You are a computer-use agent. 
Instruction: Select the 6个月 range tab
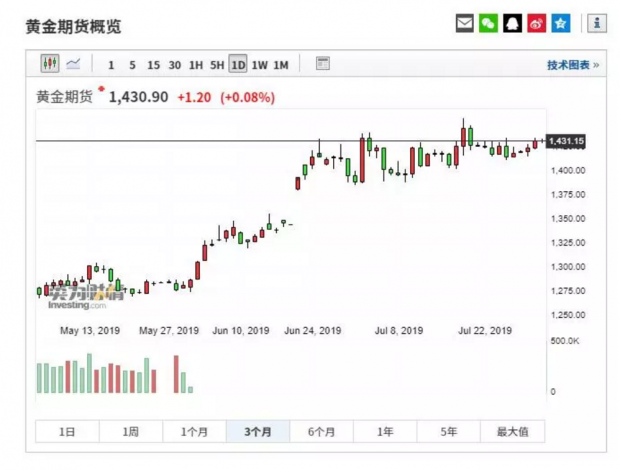pos(322,431)
